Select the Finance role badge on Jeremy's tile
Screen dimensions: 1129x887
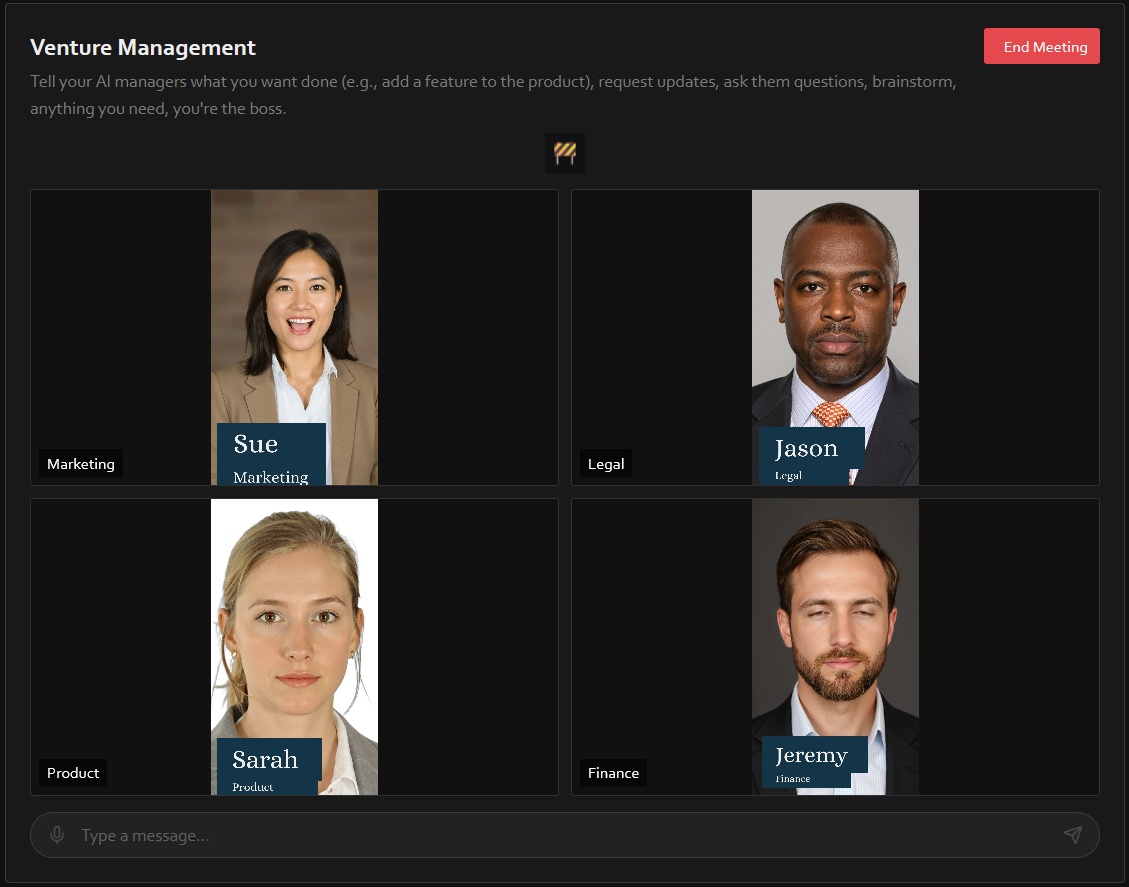pos(613,772)
